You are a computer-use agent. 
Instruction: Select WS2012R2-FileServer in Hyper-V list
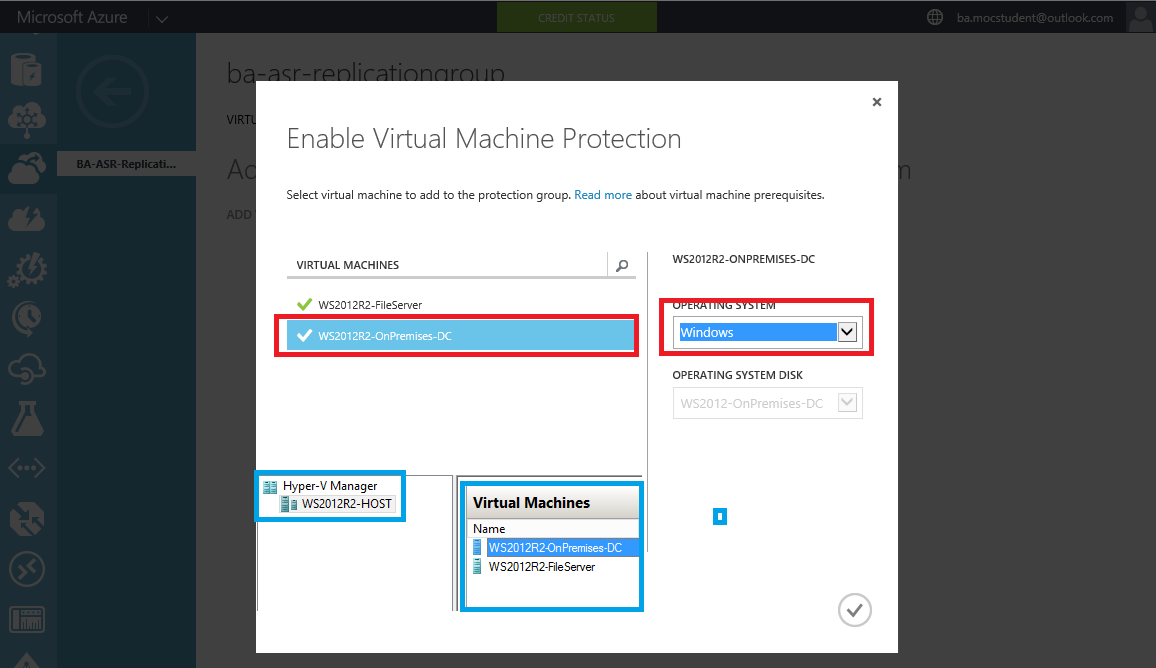542,567
